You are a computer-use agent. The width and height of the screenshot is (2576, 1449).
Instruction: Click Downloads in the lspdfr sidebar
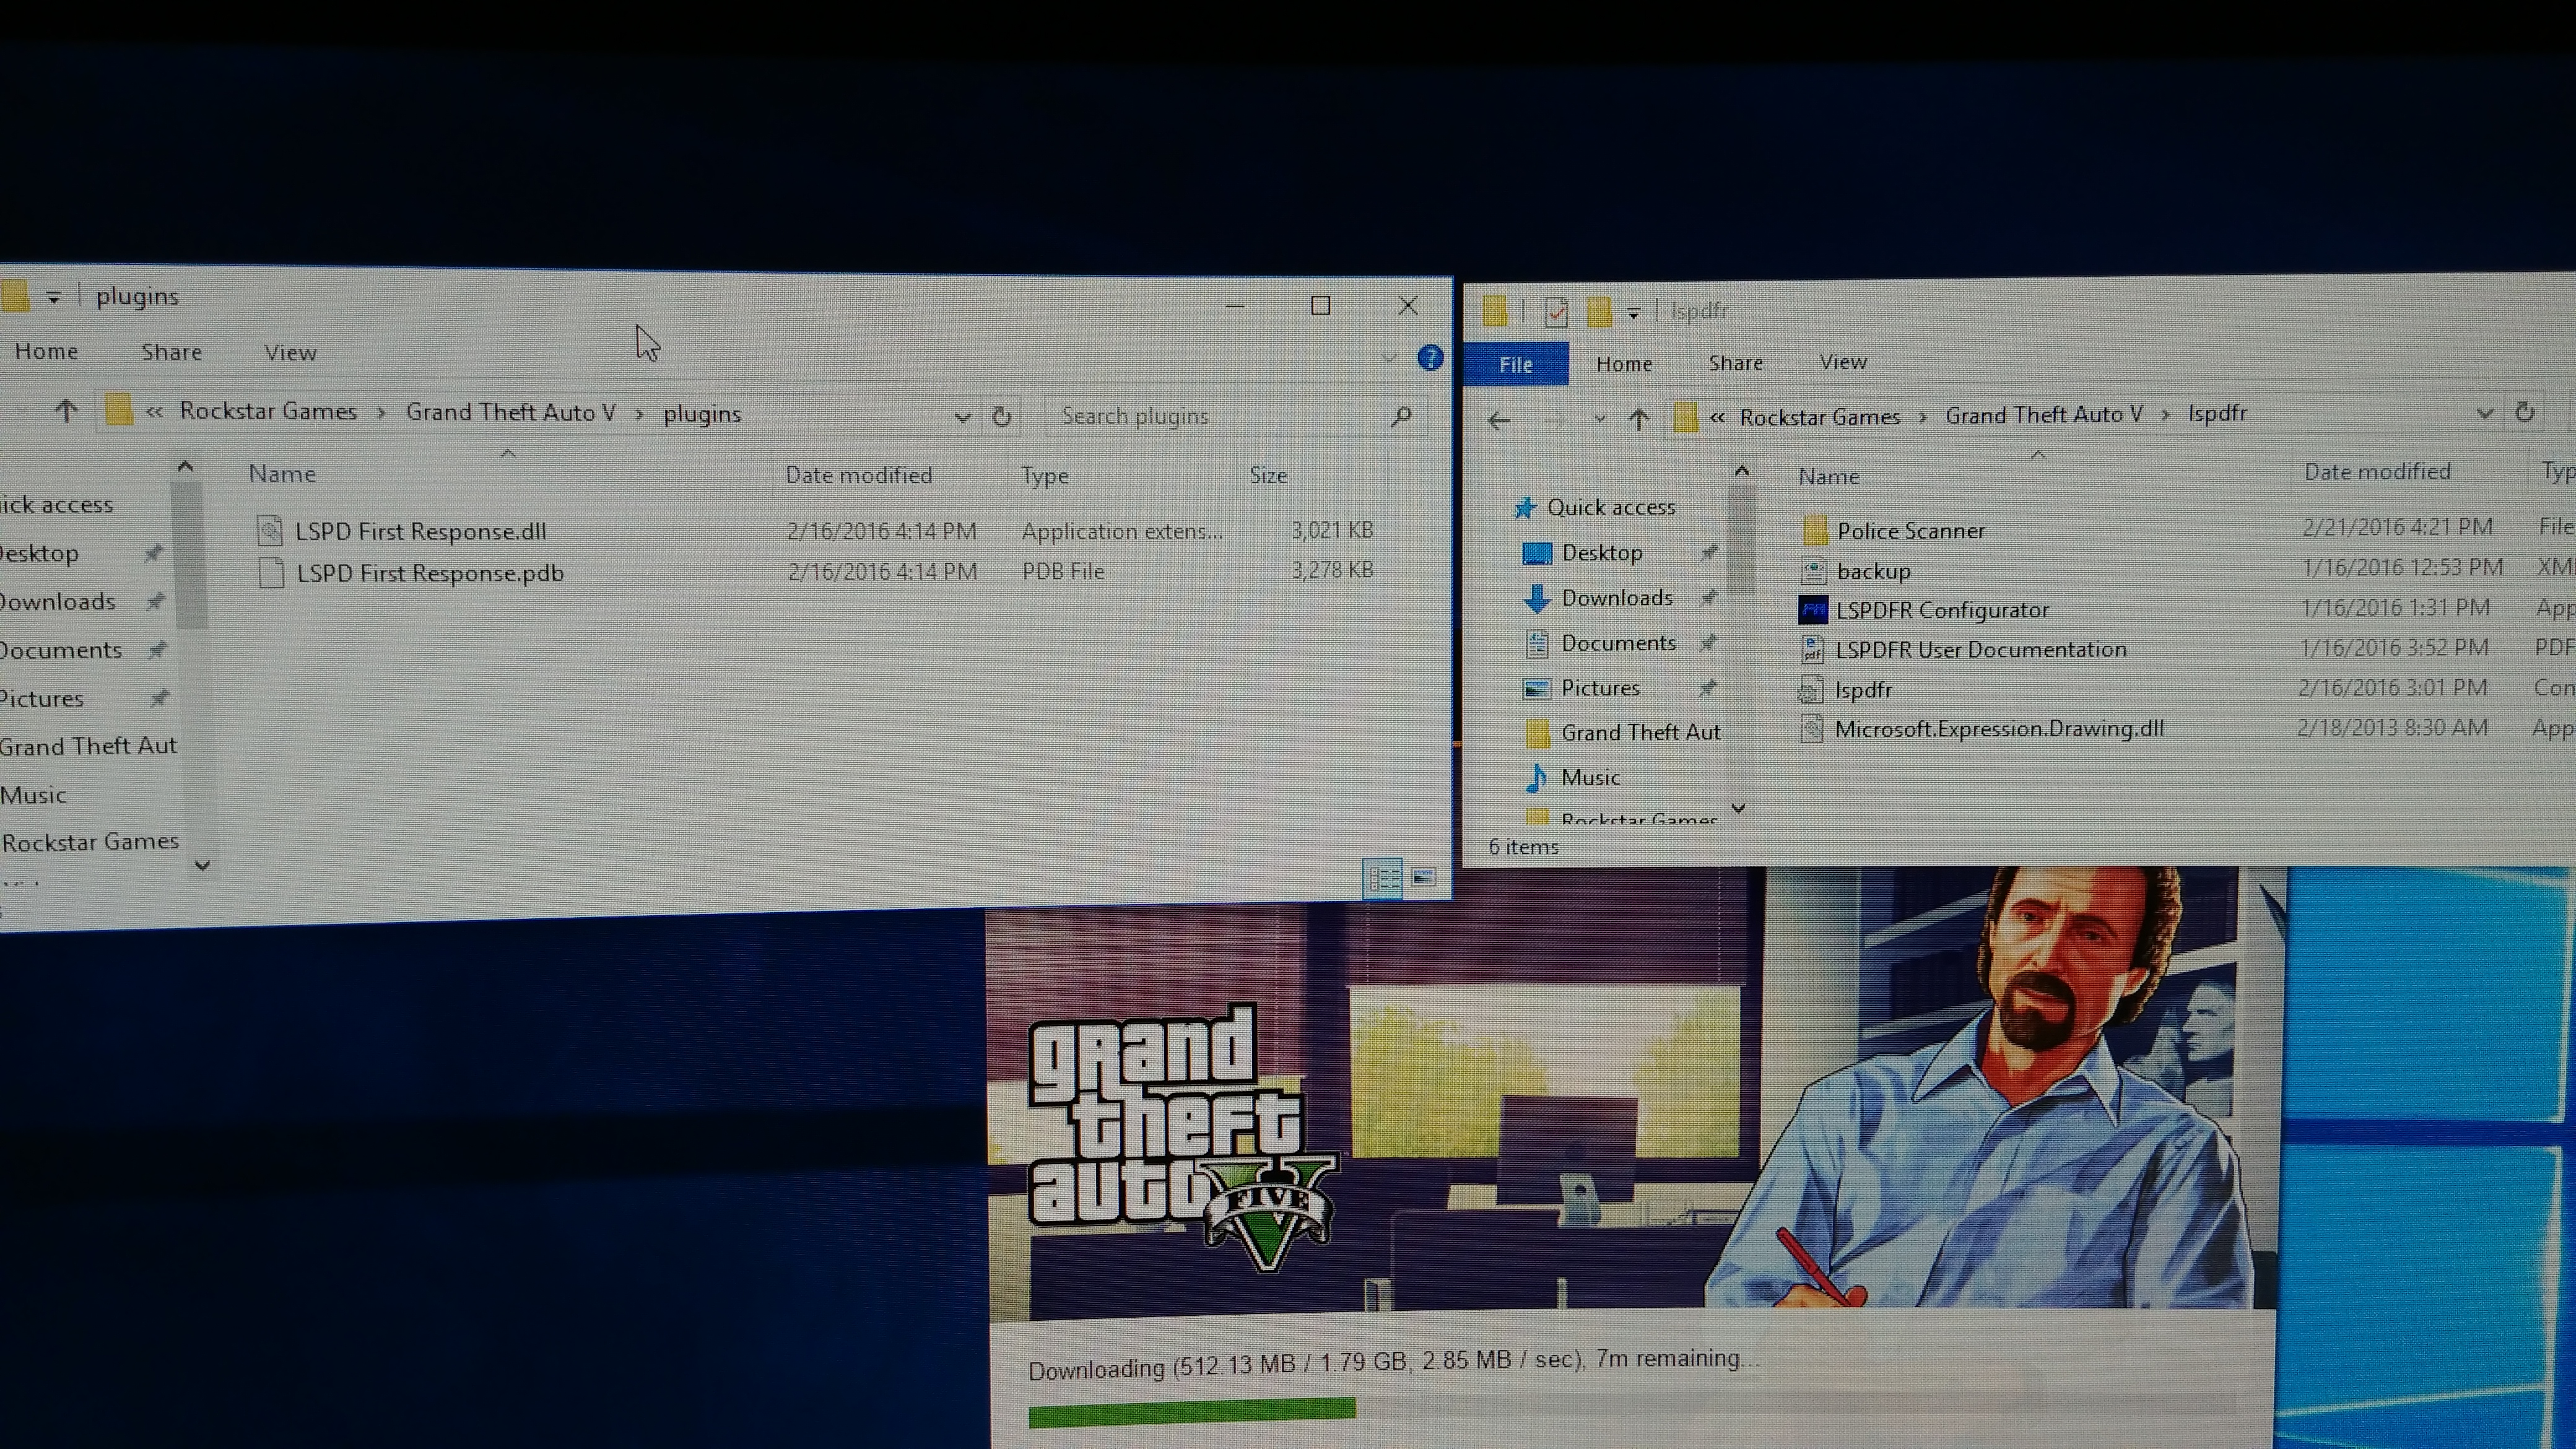1616,598
